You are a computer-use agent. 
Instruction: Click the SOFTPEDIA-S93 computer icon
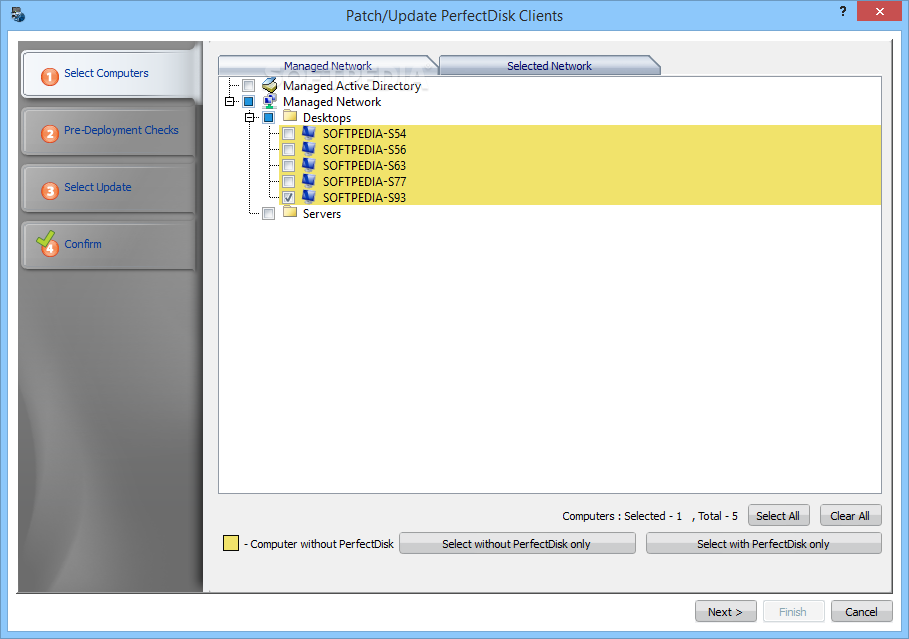[308, 197]
